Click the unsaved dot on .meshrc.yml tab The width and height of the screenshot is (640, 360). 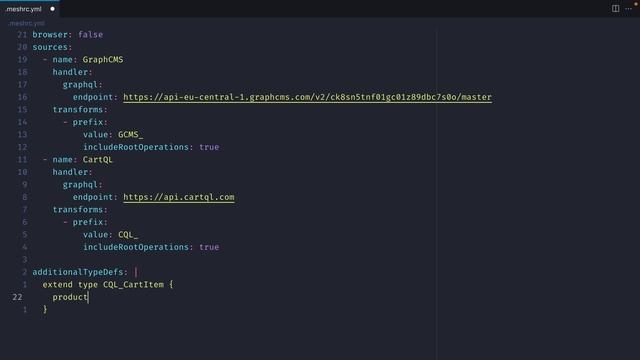pyautogui.click(x=52, y=9)
